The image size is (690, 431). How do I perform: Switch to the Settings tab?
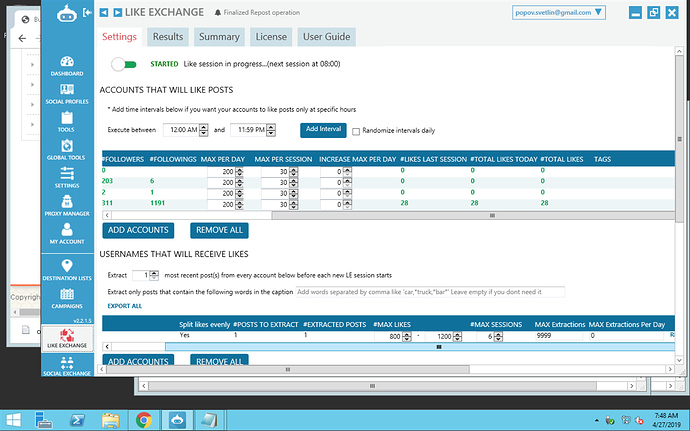(x=119, y=37)
